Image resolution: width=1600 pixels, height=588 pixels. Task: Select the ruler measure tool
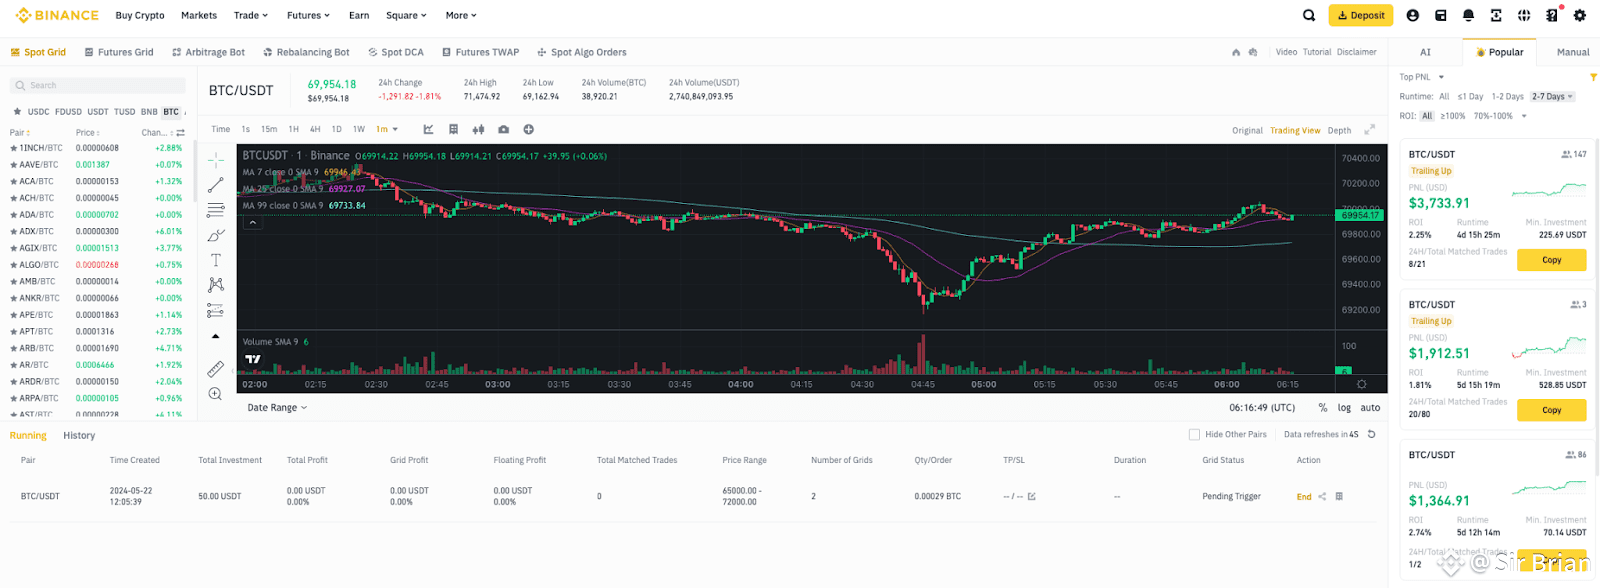[x=215, y=369]
